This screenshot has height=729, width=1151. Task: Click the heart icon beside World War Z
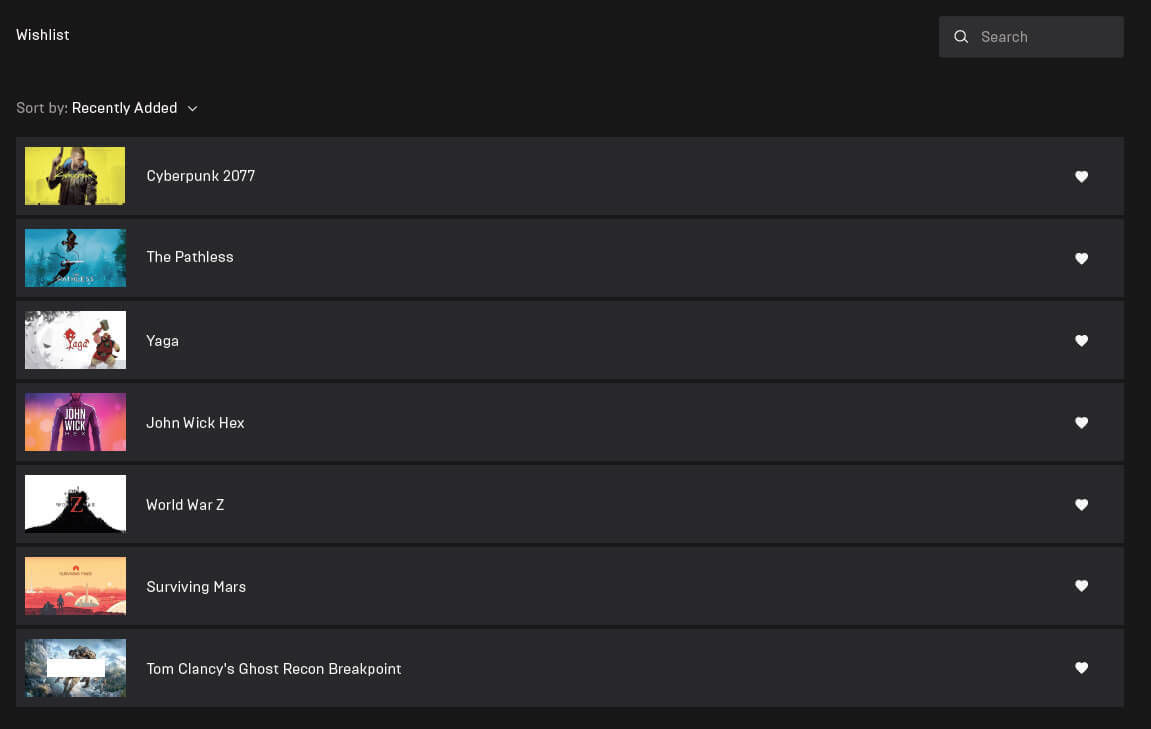(x=1081, y=504)
